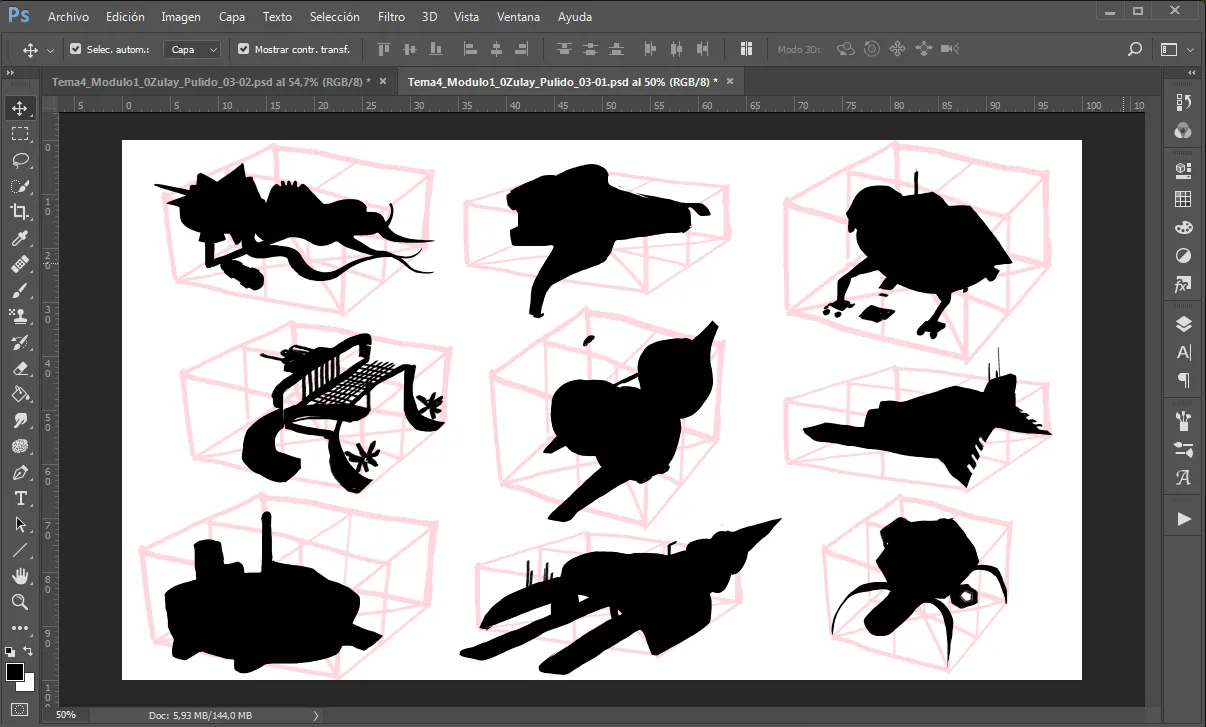Click the auto-align layers button
Screen dimensions: 1206x727
click(x=746, y=49)
